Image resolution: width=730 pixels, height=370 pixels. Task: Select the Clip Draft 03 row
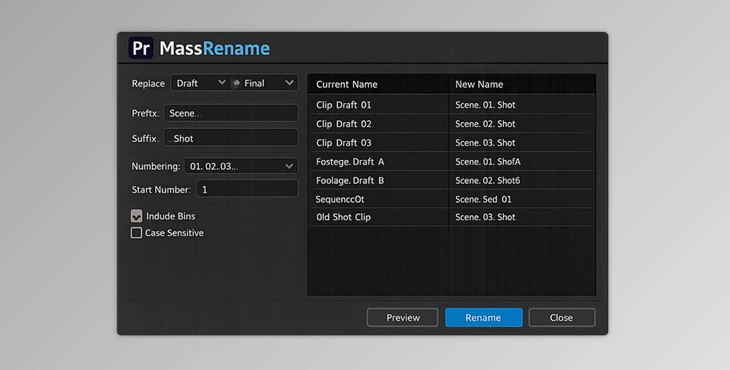[x=452, y=142]
